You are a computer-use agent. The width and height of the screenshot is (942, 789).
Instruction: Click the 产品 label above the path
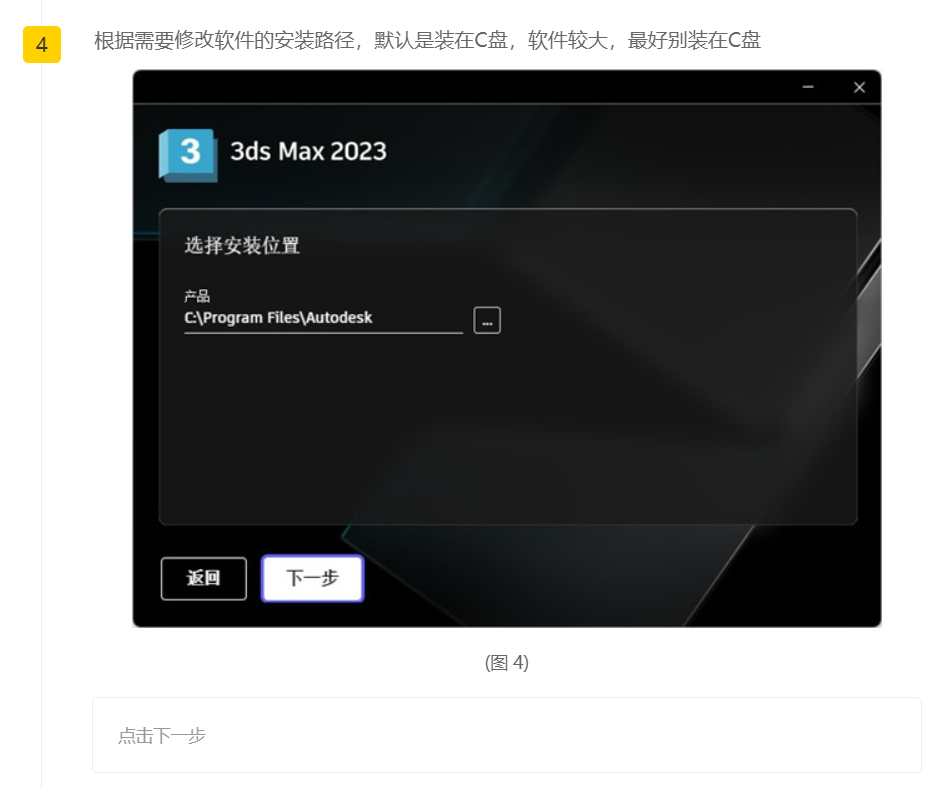click(x=197, y=296)
